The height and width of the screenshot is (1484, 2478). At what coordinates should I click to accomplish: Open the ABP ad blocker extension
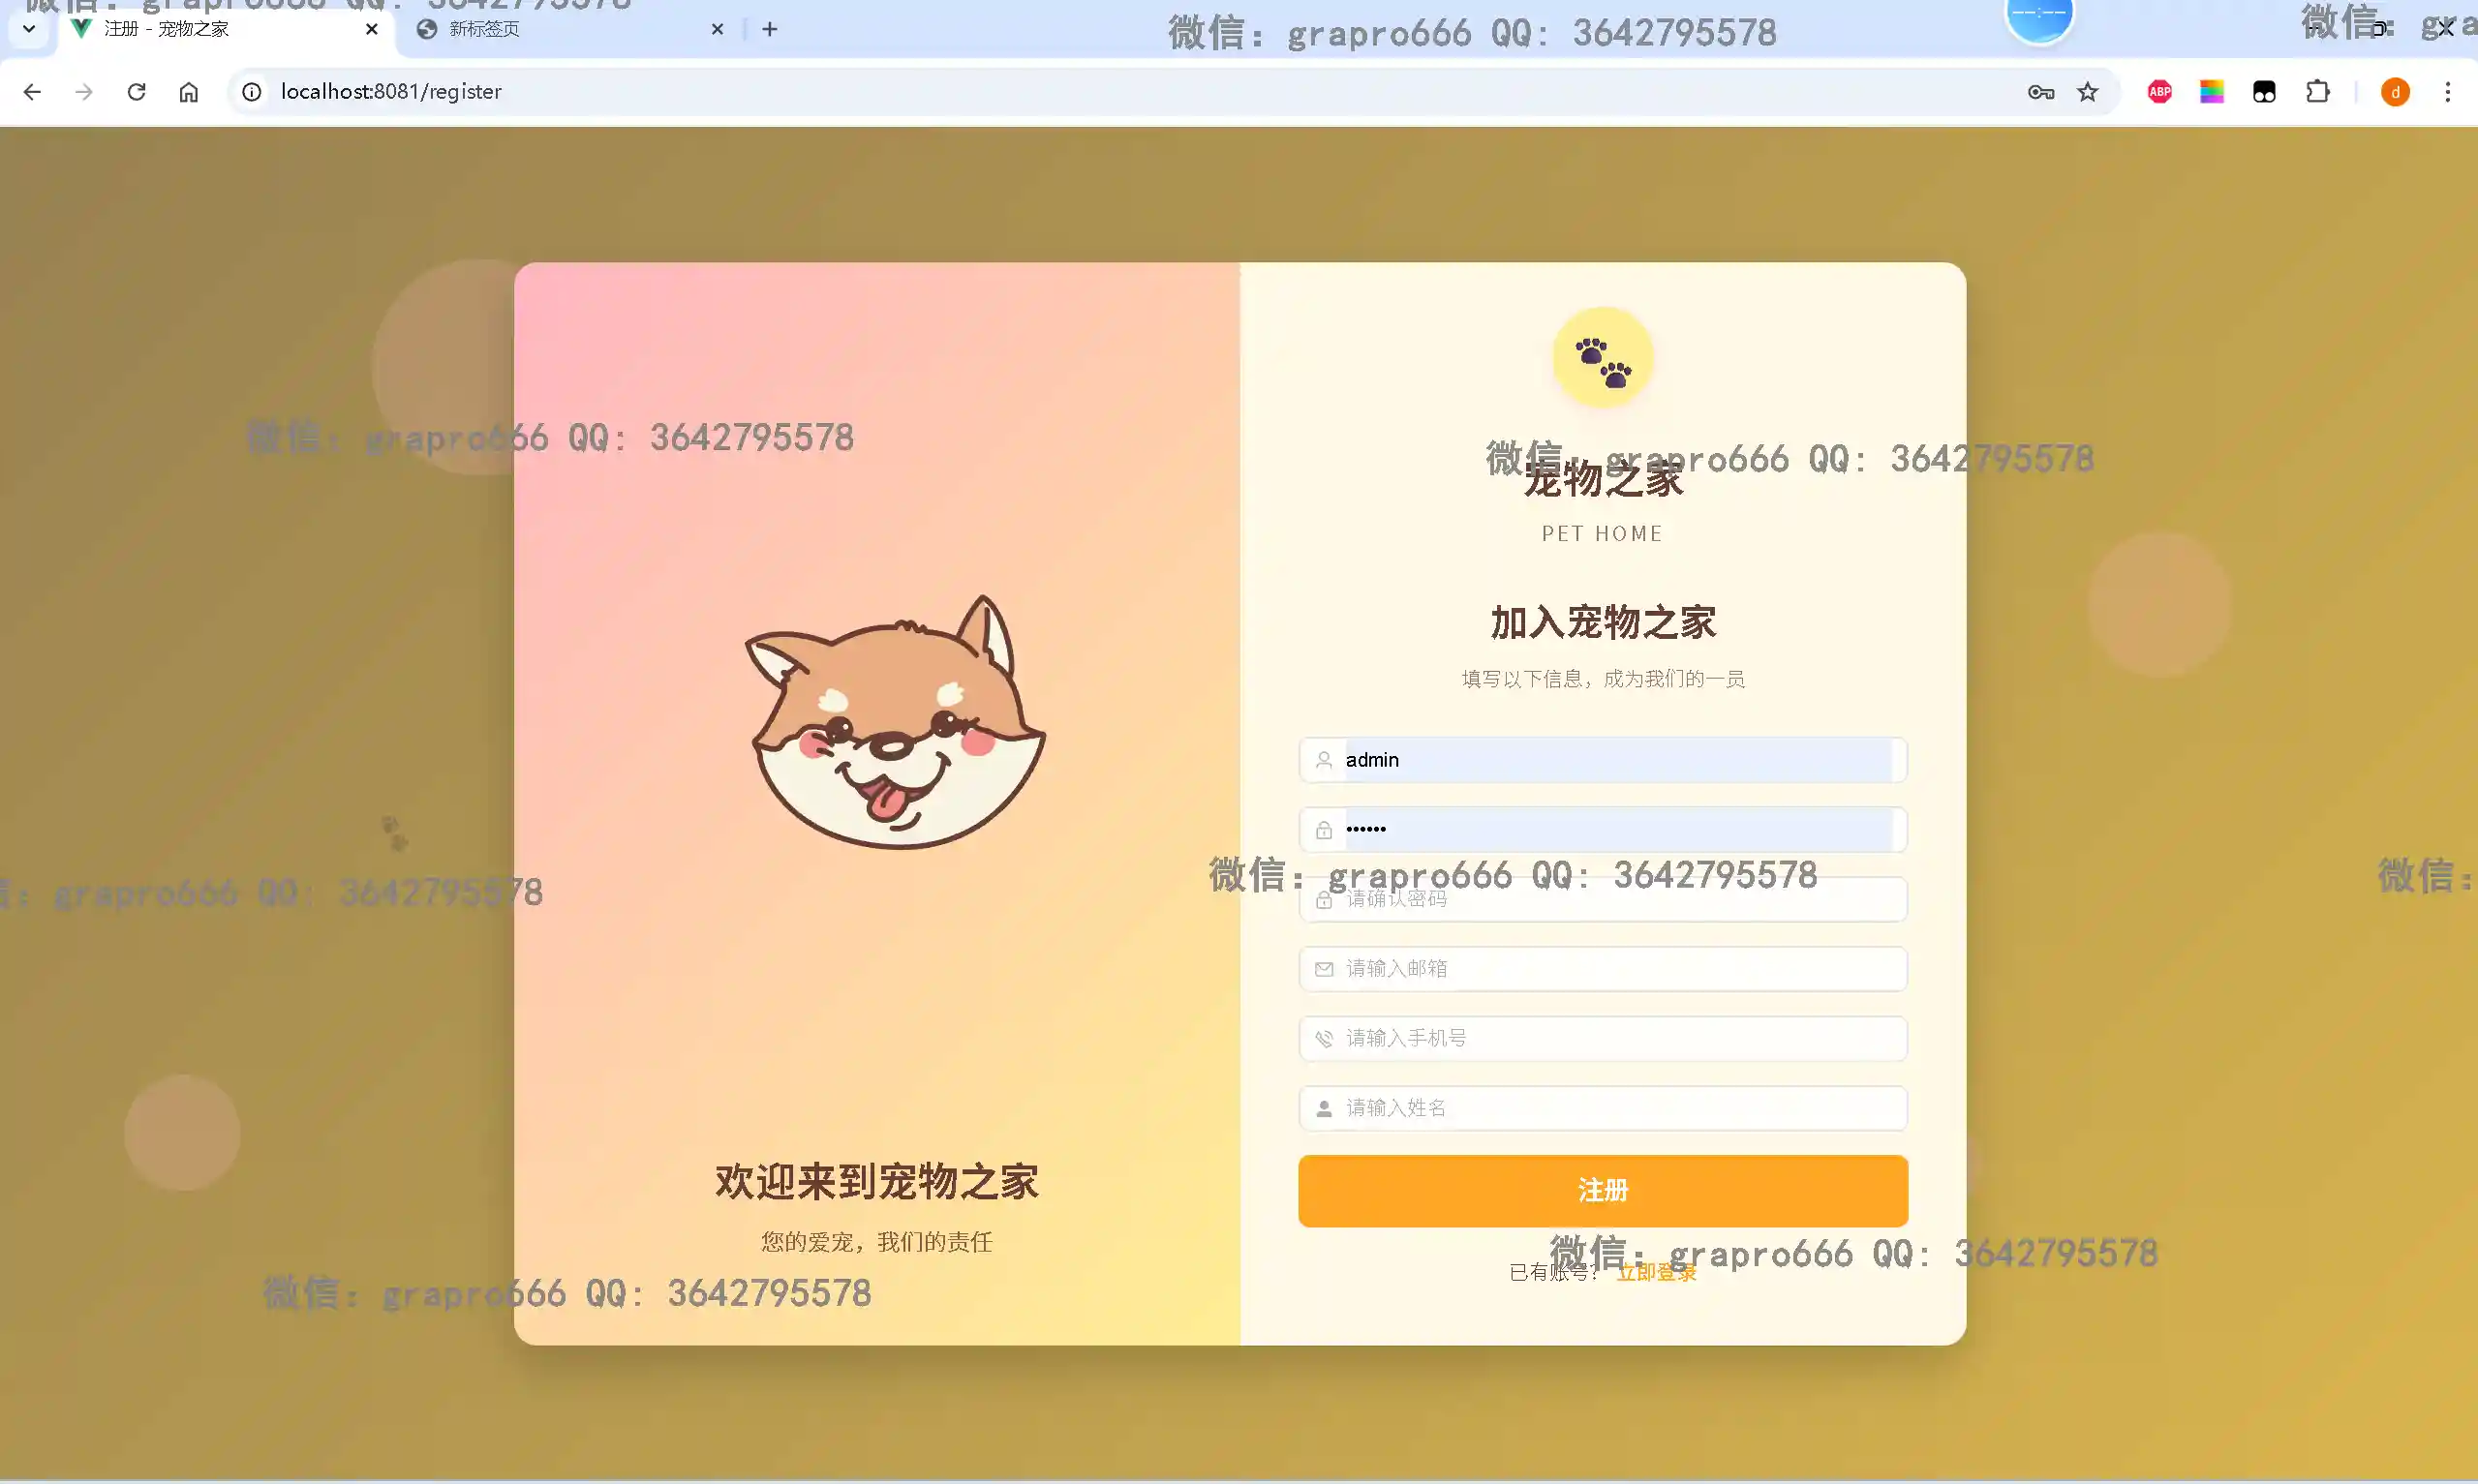click(2159, 92)
